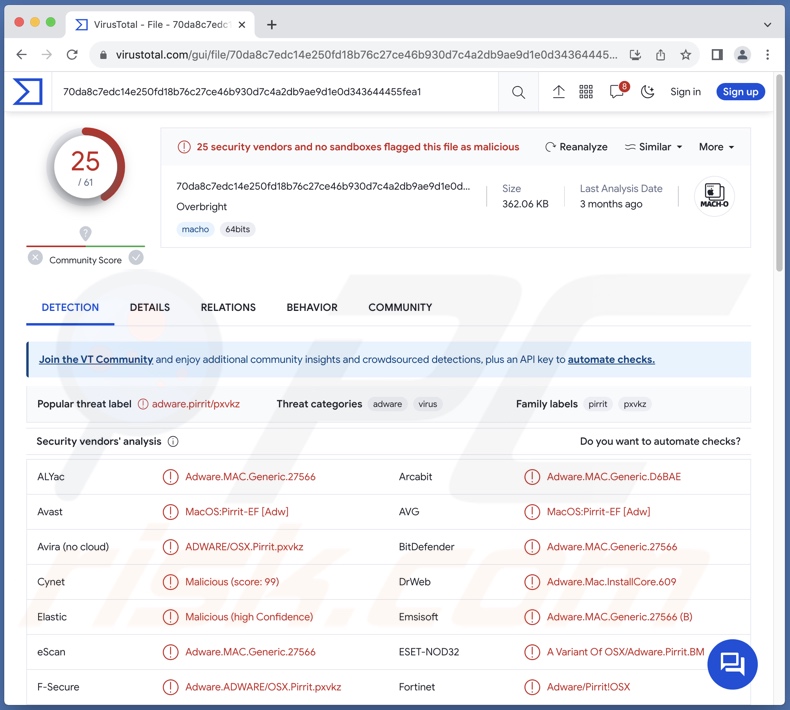Viewport: 790px width, 710px height.
Task: Open Chrome three-dot menu
Action: [767, 54]
